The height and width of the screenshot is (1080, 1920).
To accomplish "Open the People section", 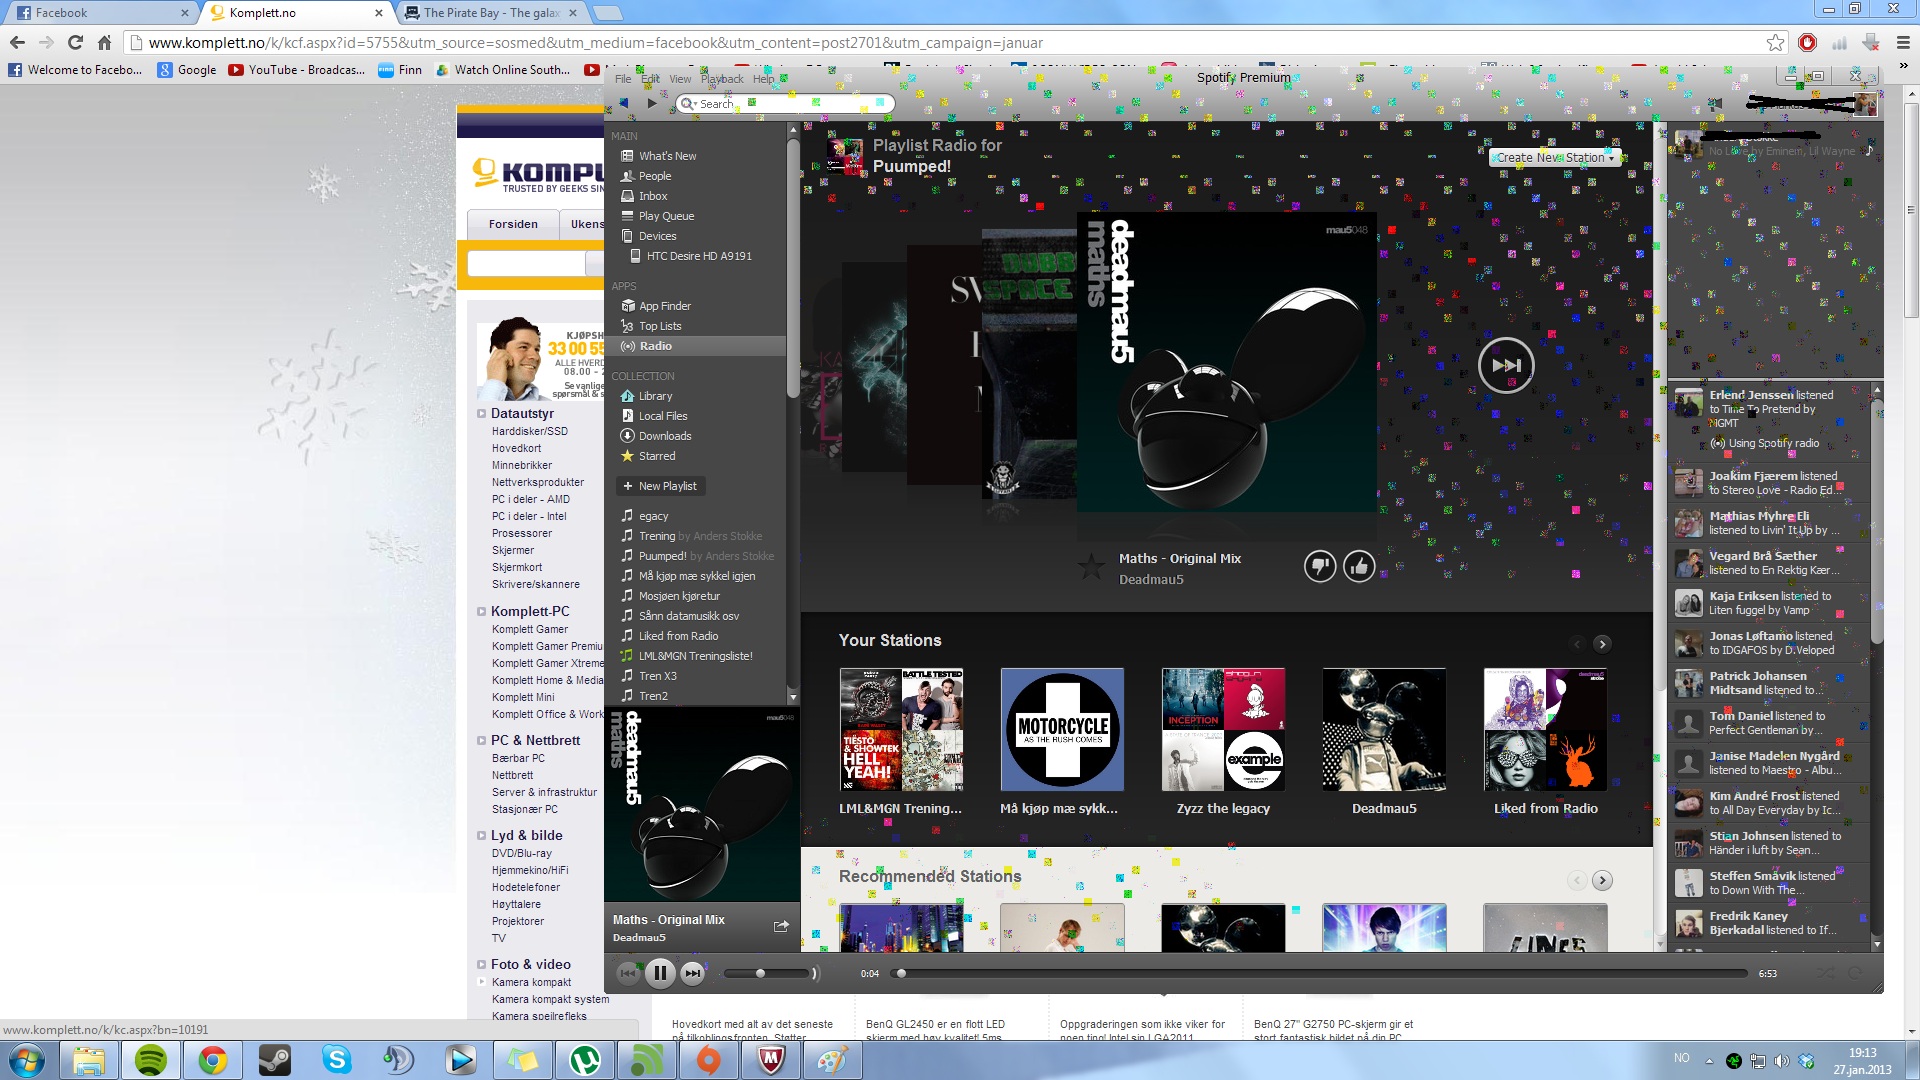I will pyautogui.click(x=654, y=176).
